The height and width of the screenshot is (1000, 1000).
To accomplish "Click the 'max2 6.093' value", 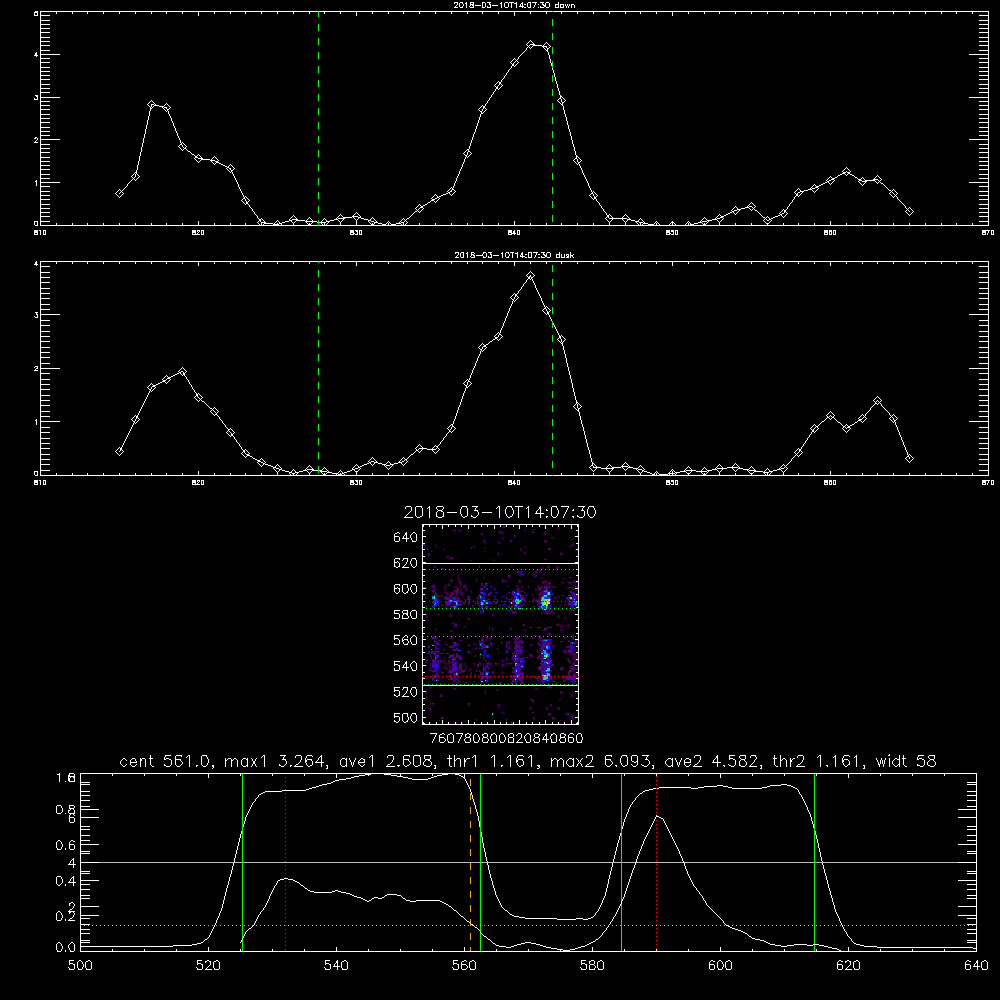I will point(602,761).
